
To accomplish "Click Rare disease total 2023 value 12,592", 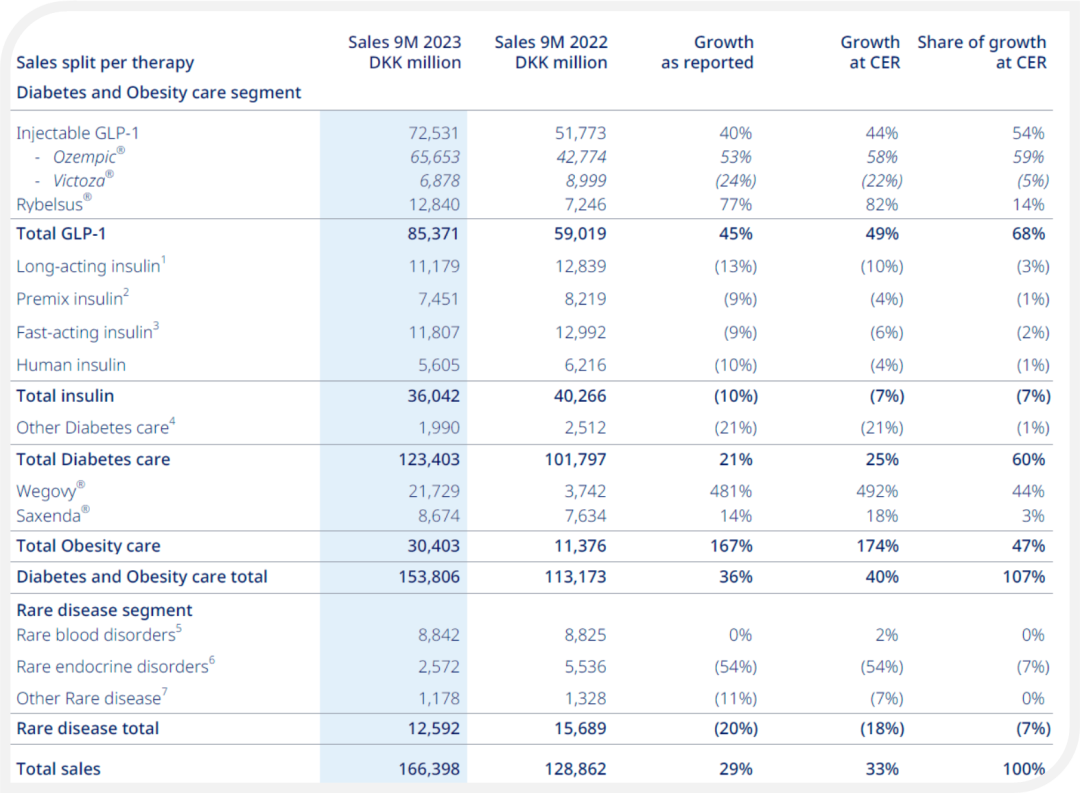I will 433,728.
